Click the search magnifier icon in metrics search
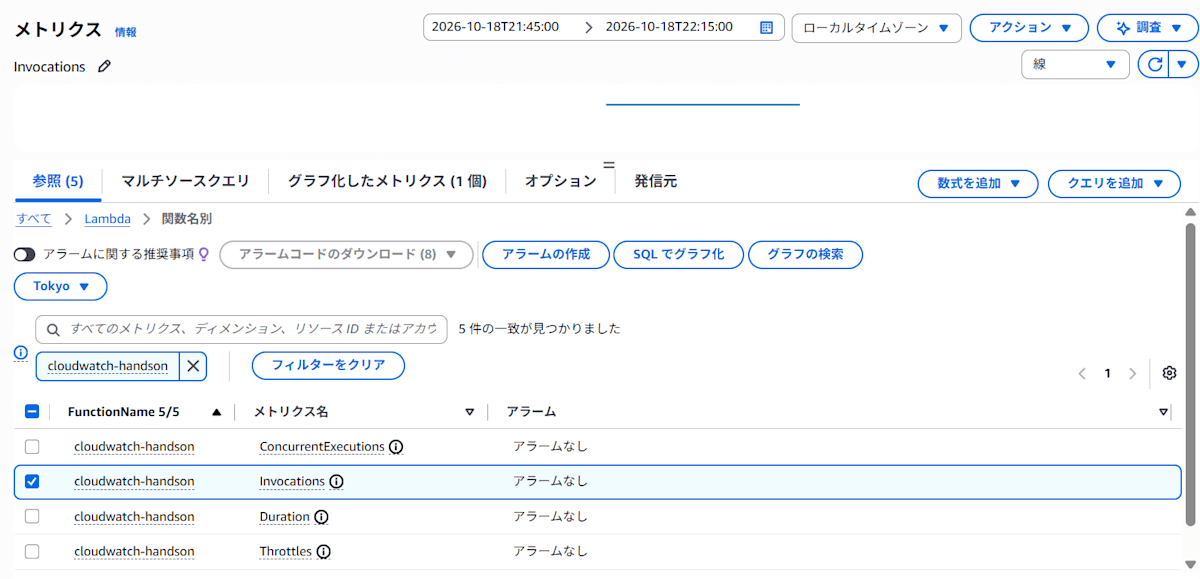Screen dimensions: 1200x579 click(x=53, y=330)
